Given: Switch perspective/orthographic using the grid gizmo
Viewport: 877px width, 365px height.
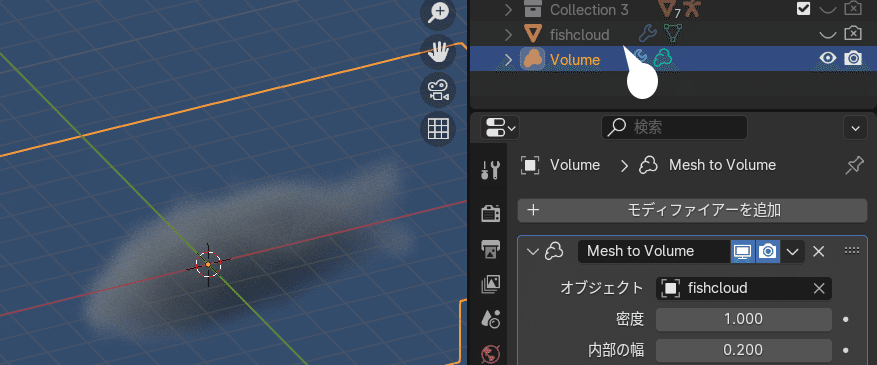Looking at the screenshot, I should coord(439,129).
